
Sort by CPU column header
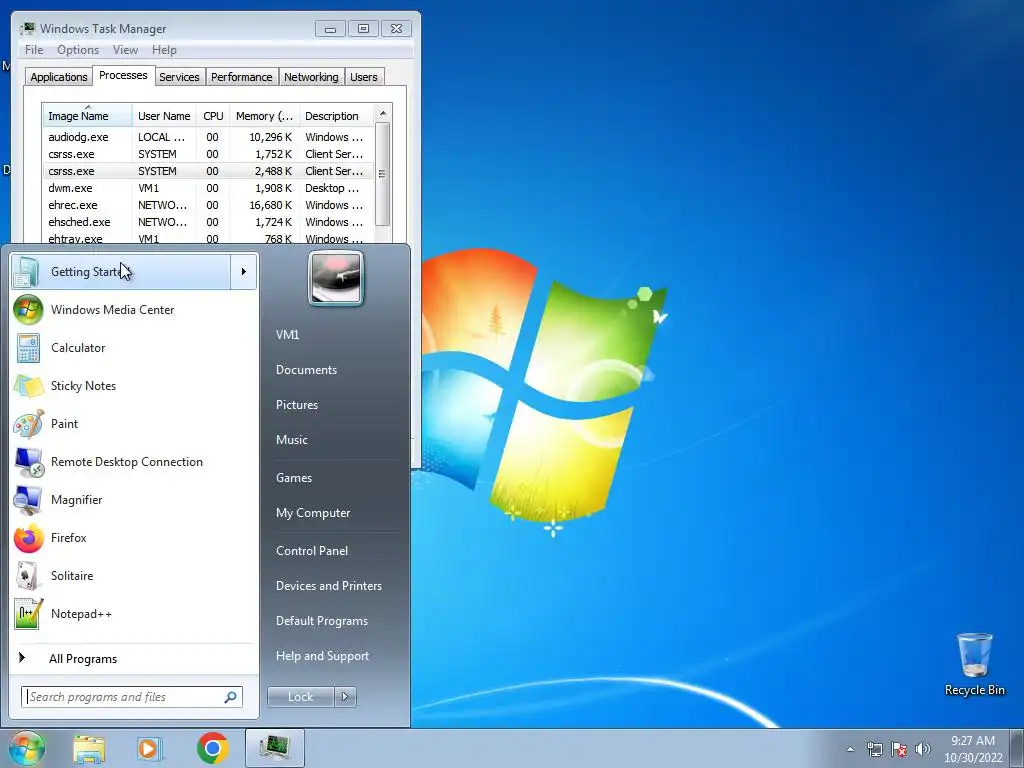pyautogui.click(x=213, y=116)
